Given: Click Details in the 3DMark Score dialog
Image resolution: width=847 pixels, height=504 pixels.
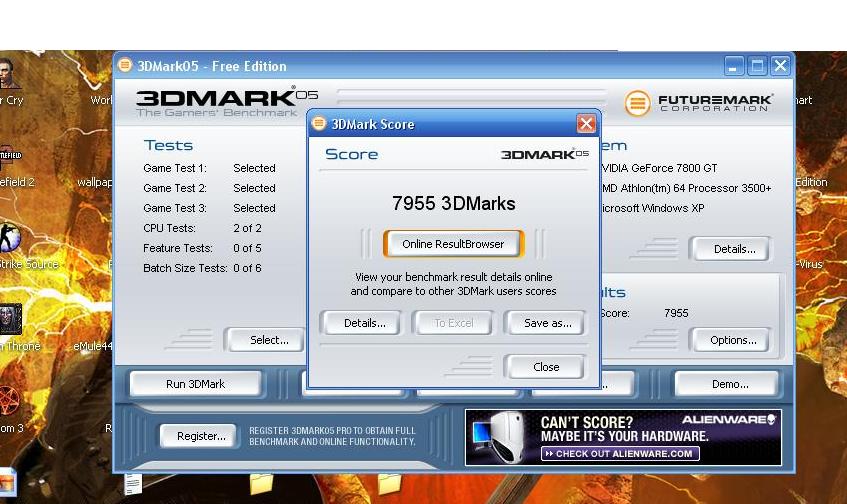Looking at the screenshot, I should (365, 323).
